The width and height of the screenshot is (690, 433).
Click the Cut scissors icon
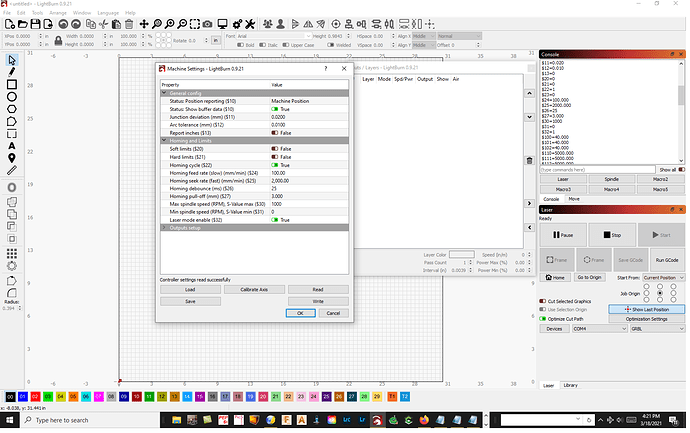103,24
